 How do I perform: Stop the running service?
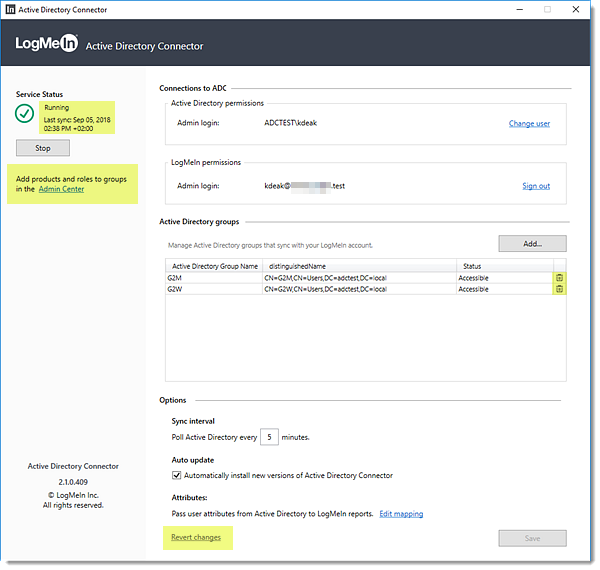point(43,148)
